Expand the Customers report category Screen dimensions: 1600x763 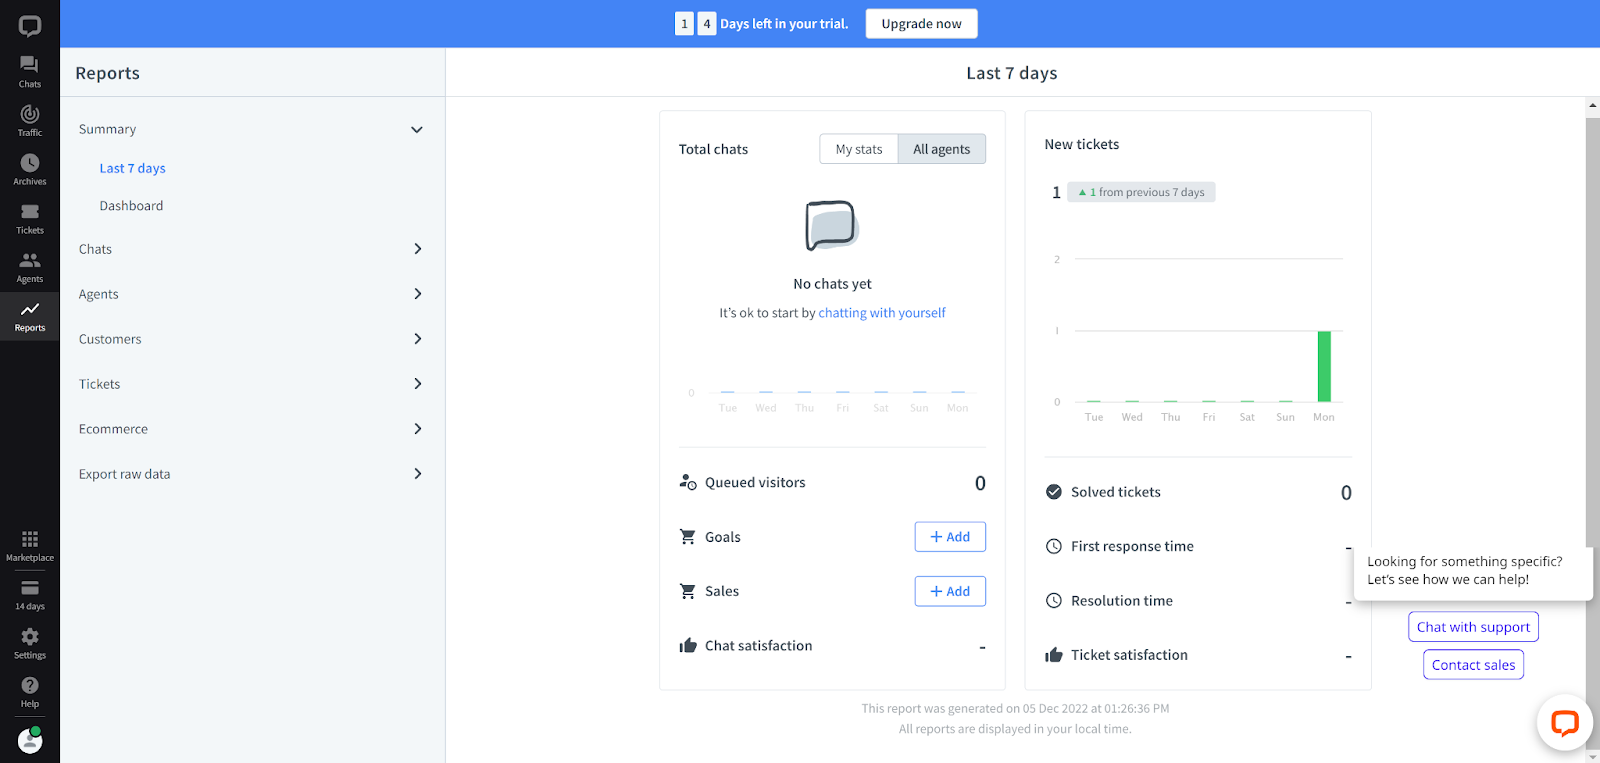pos(417,339)
